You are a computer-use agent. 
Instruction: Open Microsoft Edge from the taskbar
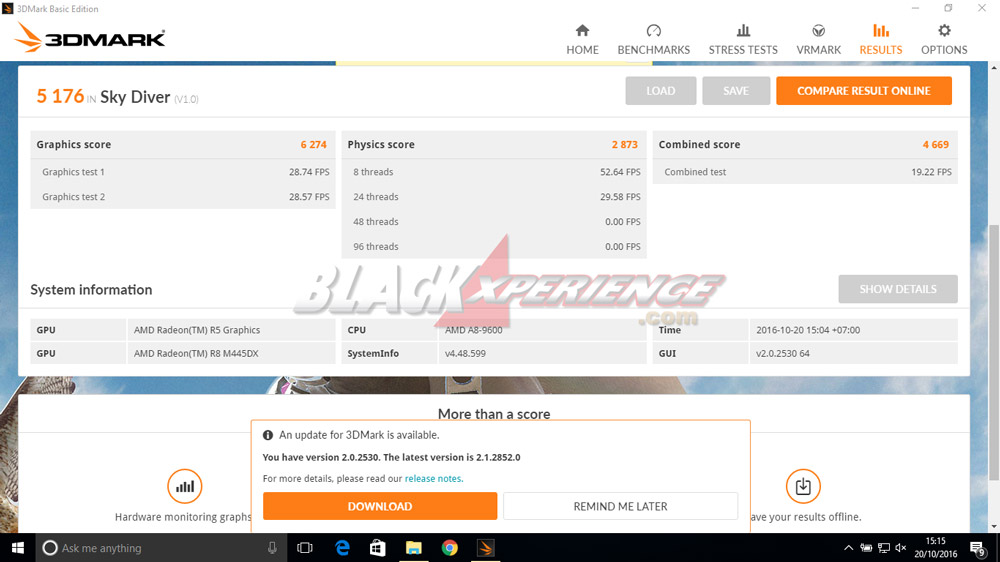tap(342, 548)
